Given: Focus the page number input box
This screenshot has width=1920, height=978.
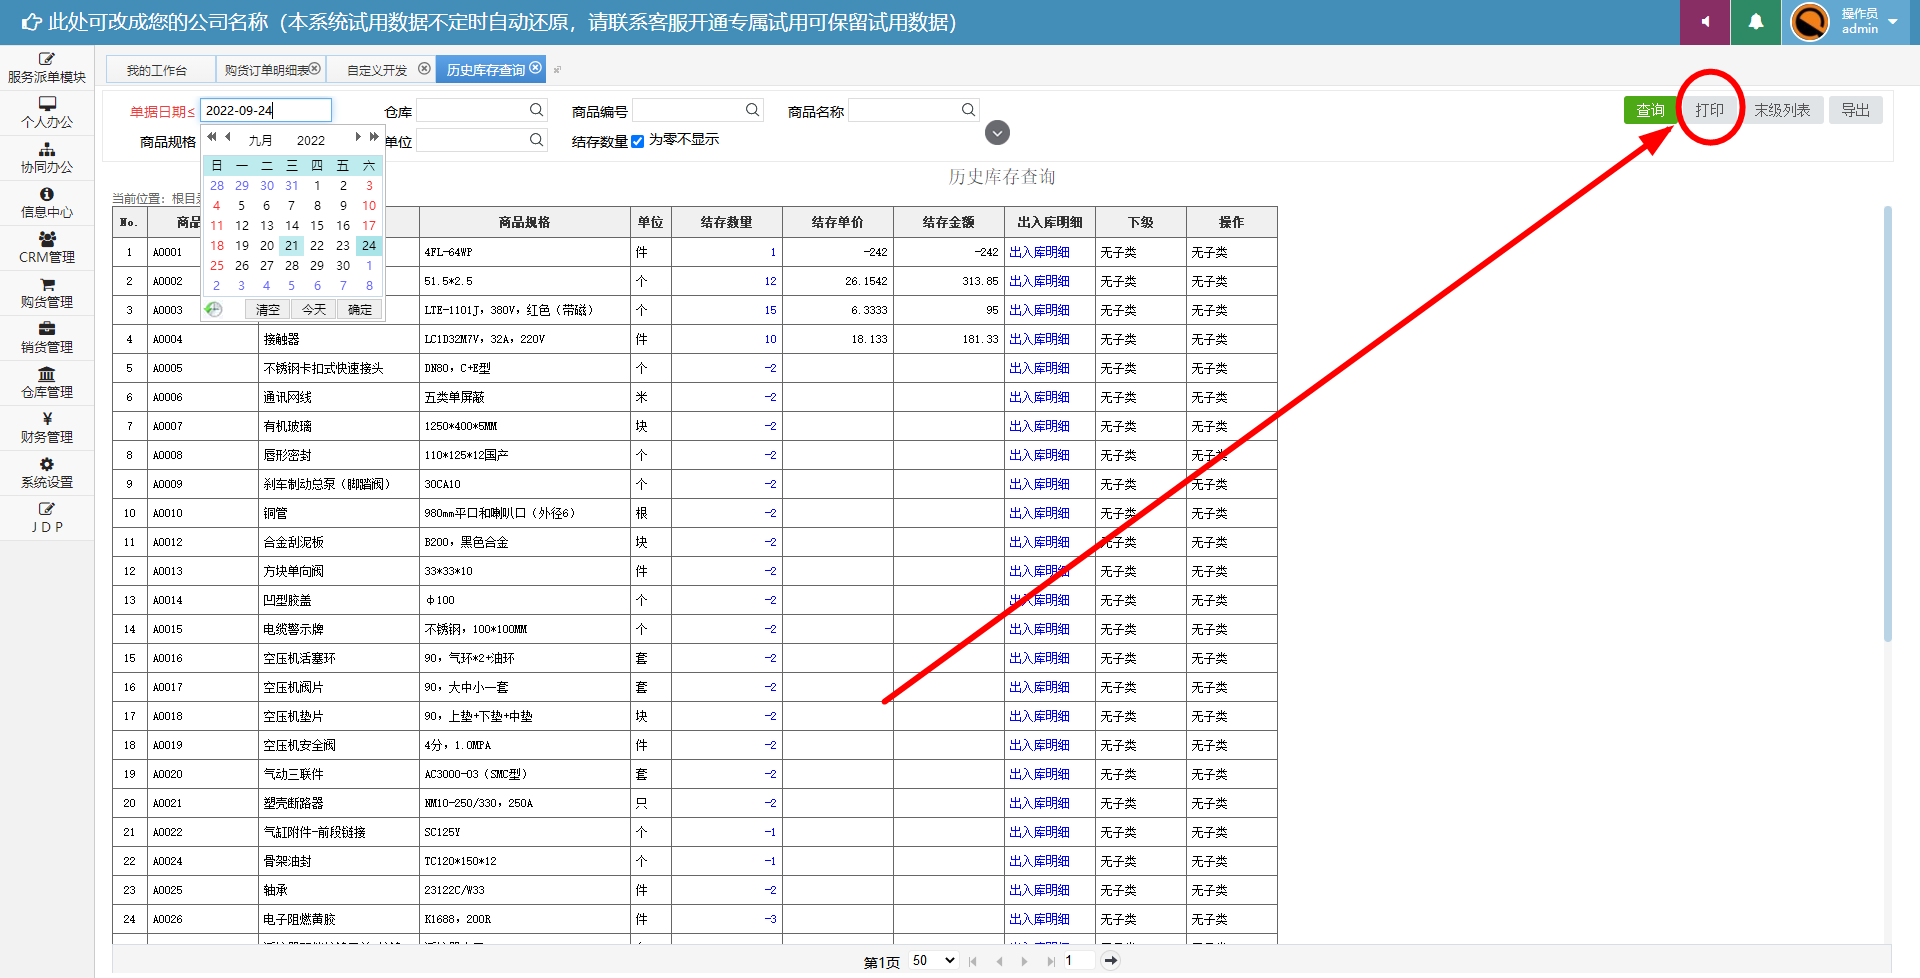Looking at the screenshot, I should point(1079,960).
